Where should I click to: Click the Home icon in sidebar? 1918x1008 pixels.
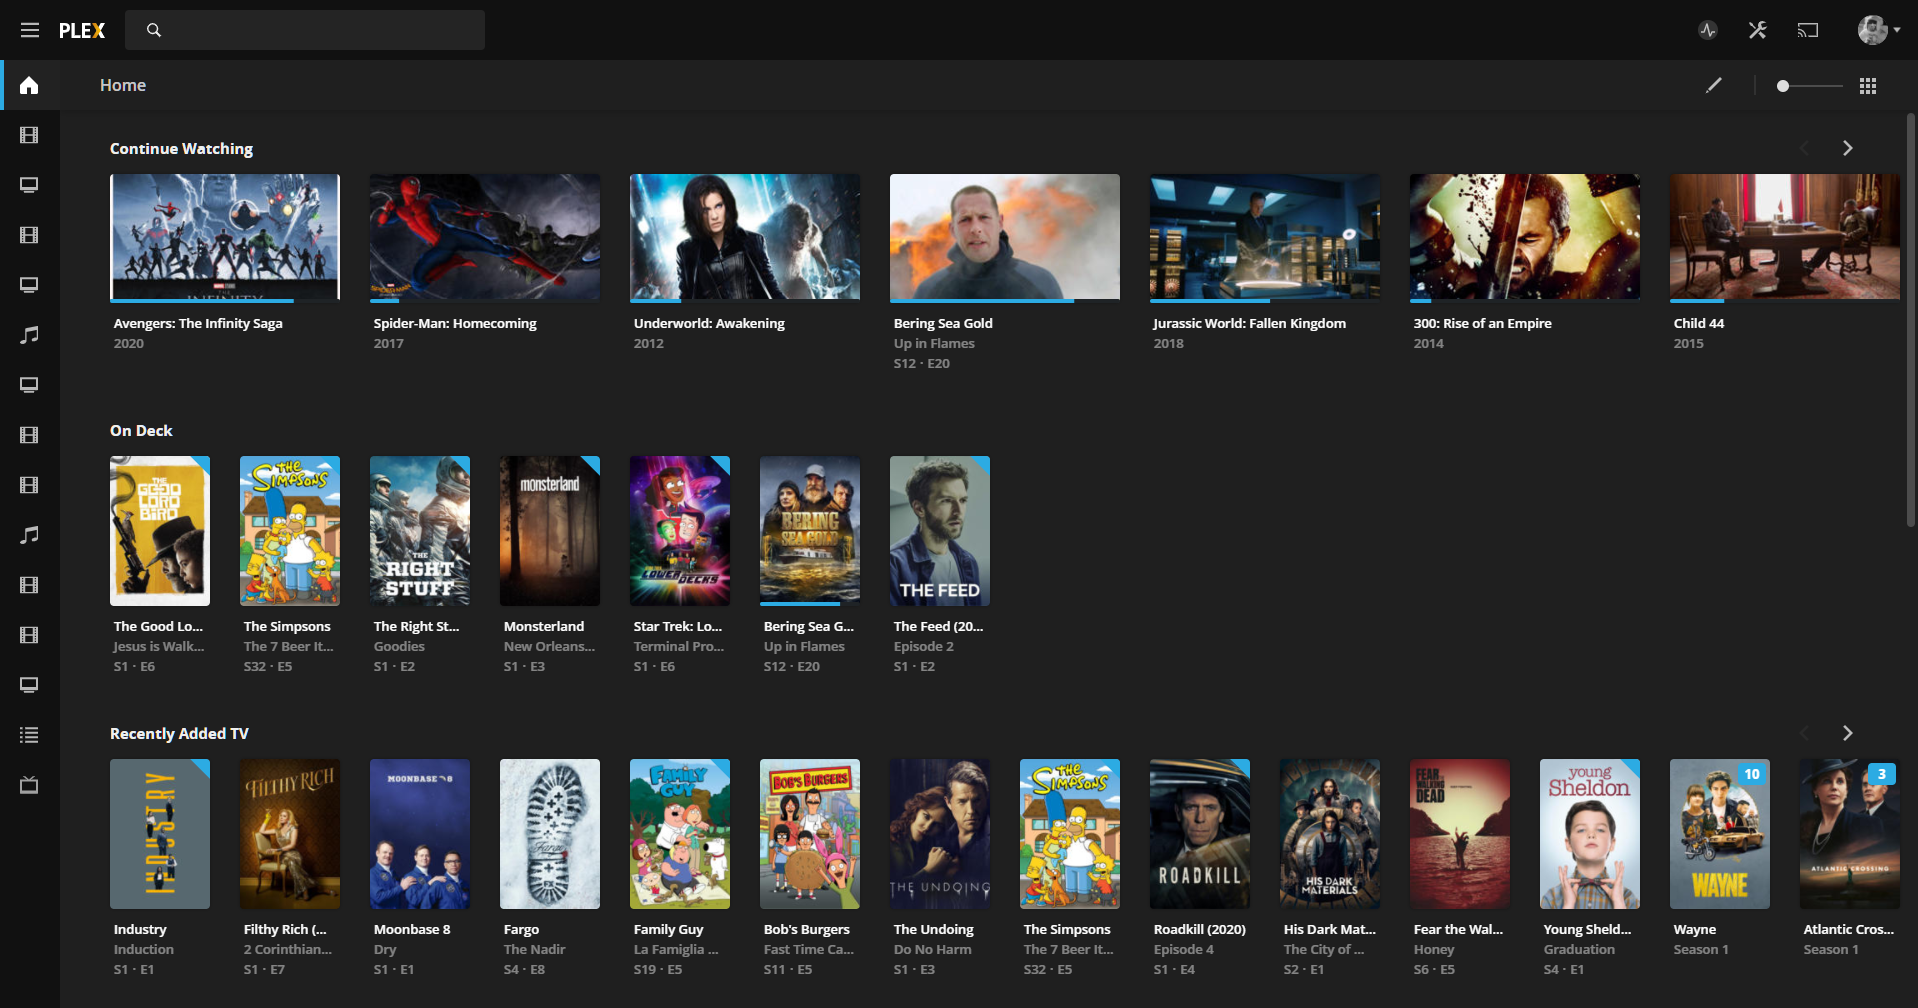coord(29,85)
